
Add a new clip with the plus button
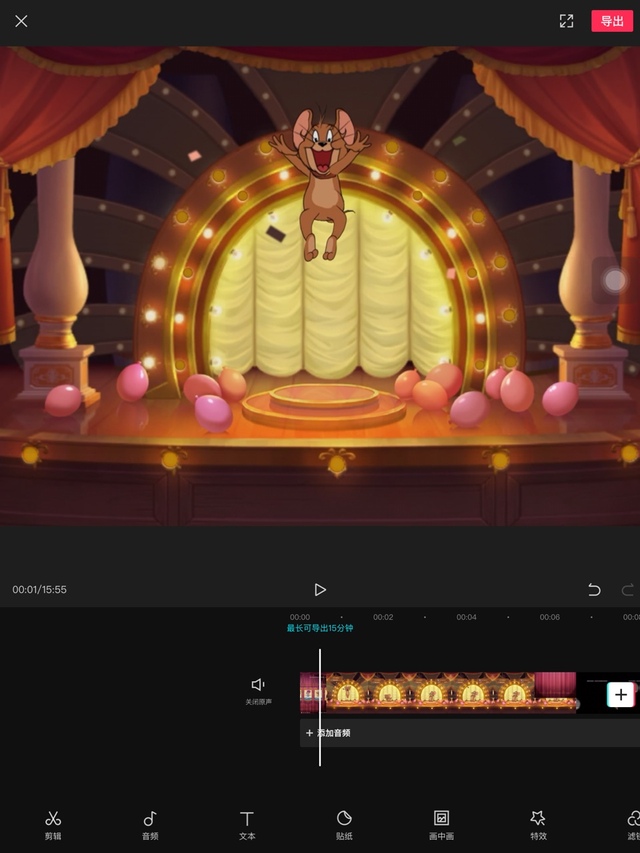coord(621,694)
